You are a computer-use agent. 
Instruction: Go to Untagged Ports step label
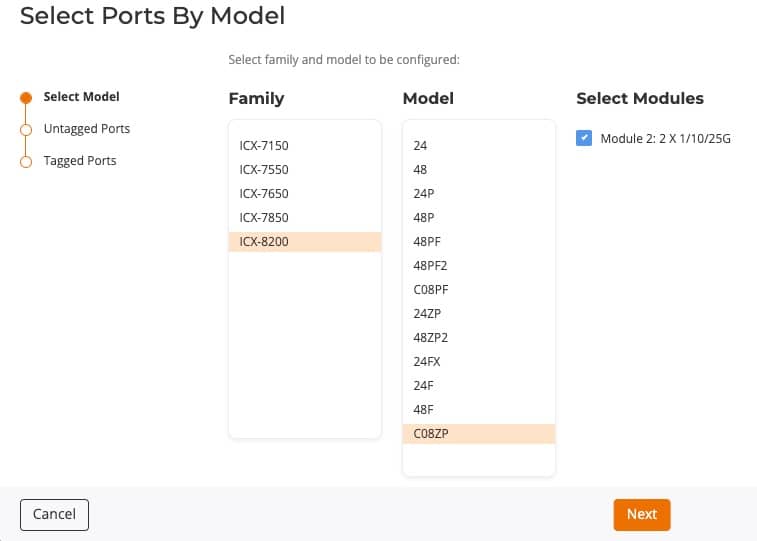click(x=87, y=129)
